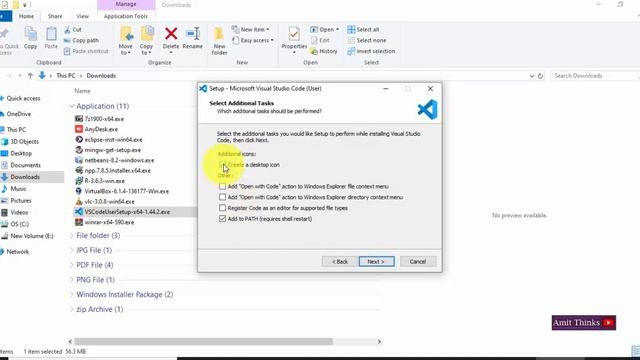Select eclipse-inst-win64.exe file

coord(109,140)
